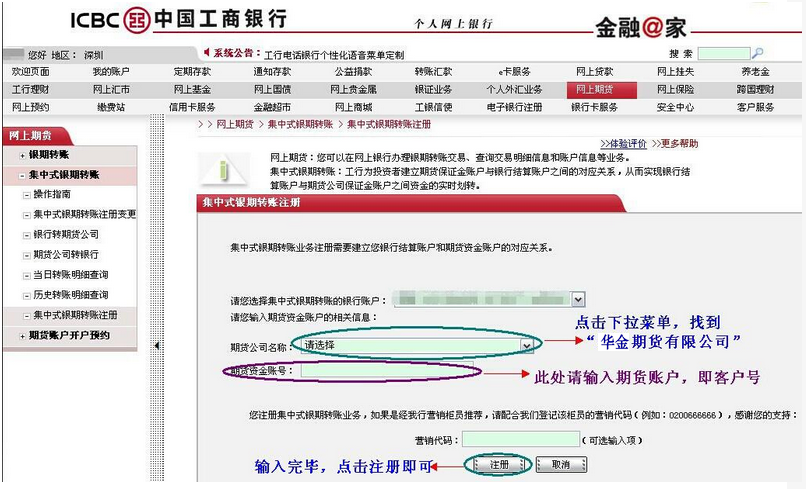Open the 期货公司名称 dropdown
806x489 pixels.
point(527,346)
